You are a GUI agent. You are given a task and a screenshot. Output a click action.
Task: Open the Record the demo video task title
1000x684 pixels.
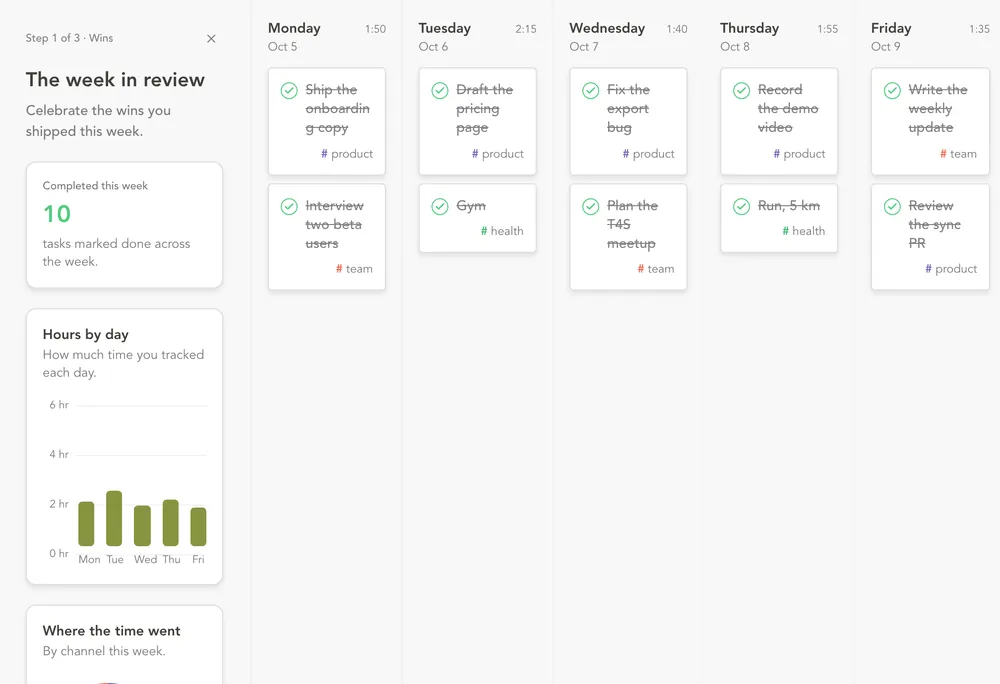point(788,108)
